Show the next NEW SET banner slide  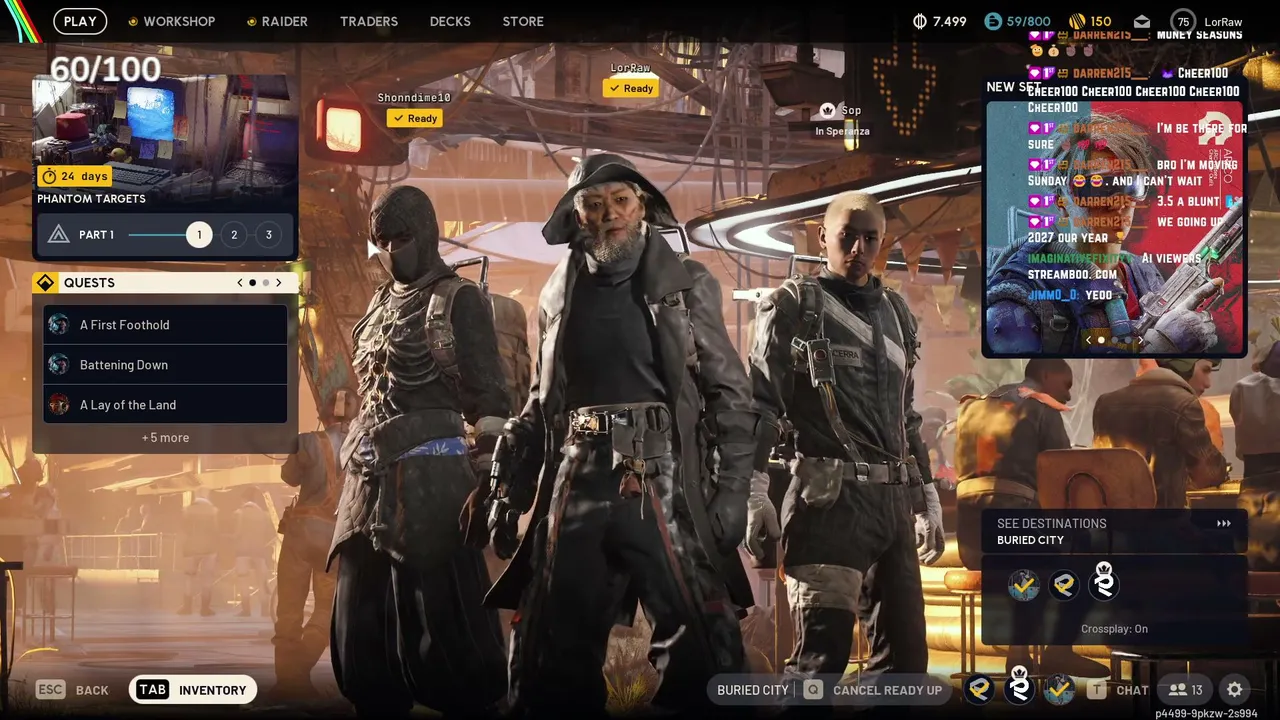(x=1140, y=340)
